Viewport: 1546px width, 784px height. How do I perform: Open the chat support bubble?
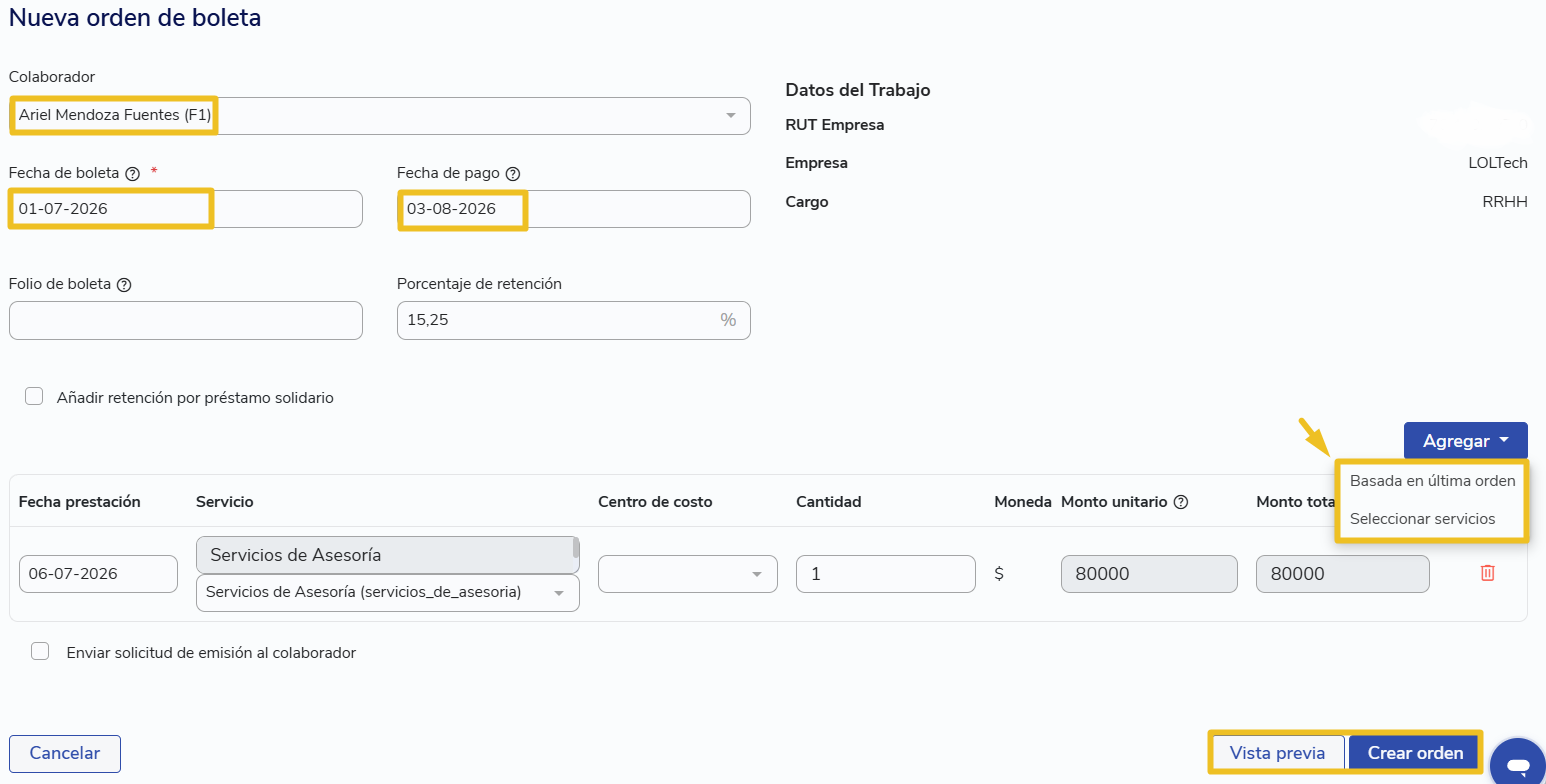pyautogui.click(x=1518, y=765)
